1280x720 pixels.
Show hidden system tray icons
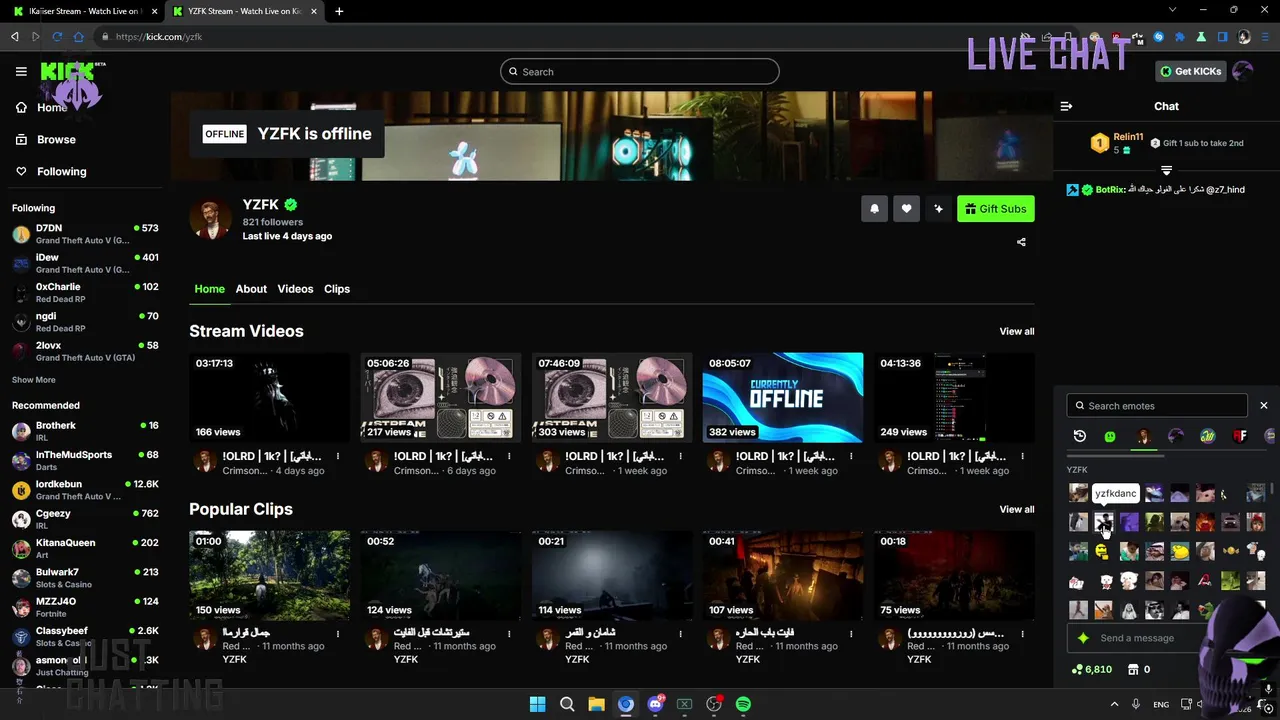point(1114,705)
